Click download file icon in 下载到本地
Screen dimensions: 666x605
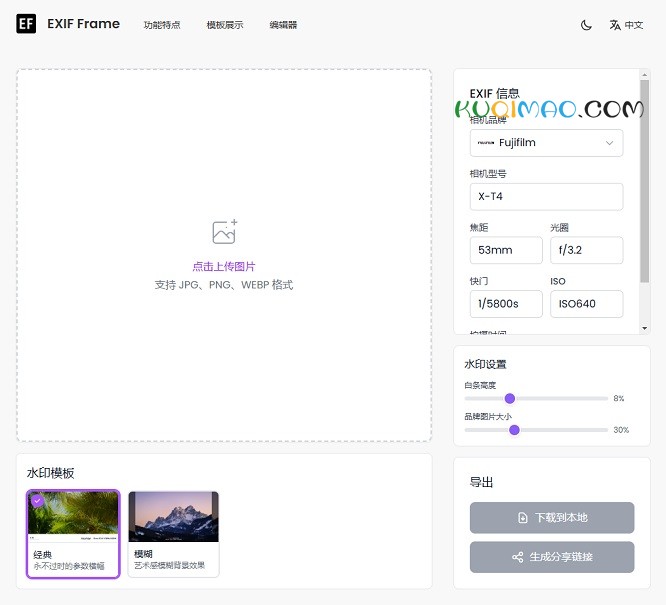523,517
